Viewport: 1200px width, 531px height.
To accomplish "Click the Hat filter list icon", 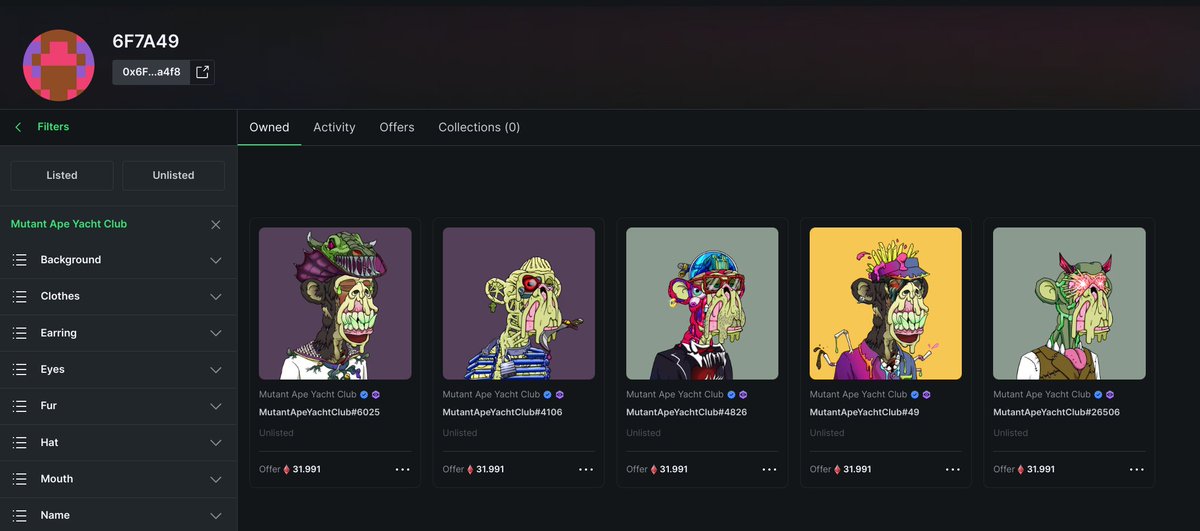I will click(19, 442).
